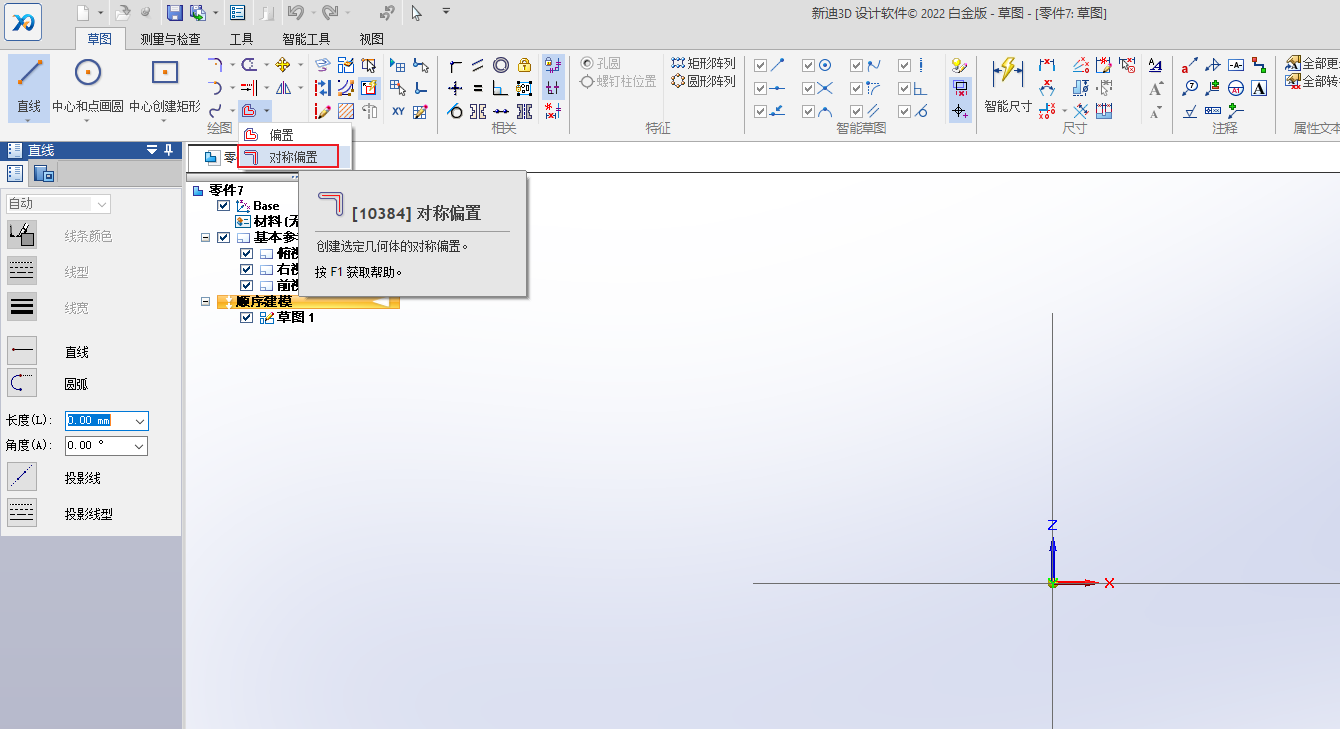Open the 长度(L) length dropdown arrow
1340x729 pixels.
point(139,421)
